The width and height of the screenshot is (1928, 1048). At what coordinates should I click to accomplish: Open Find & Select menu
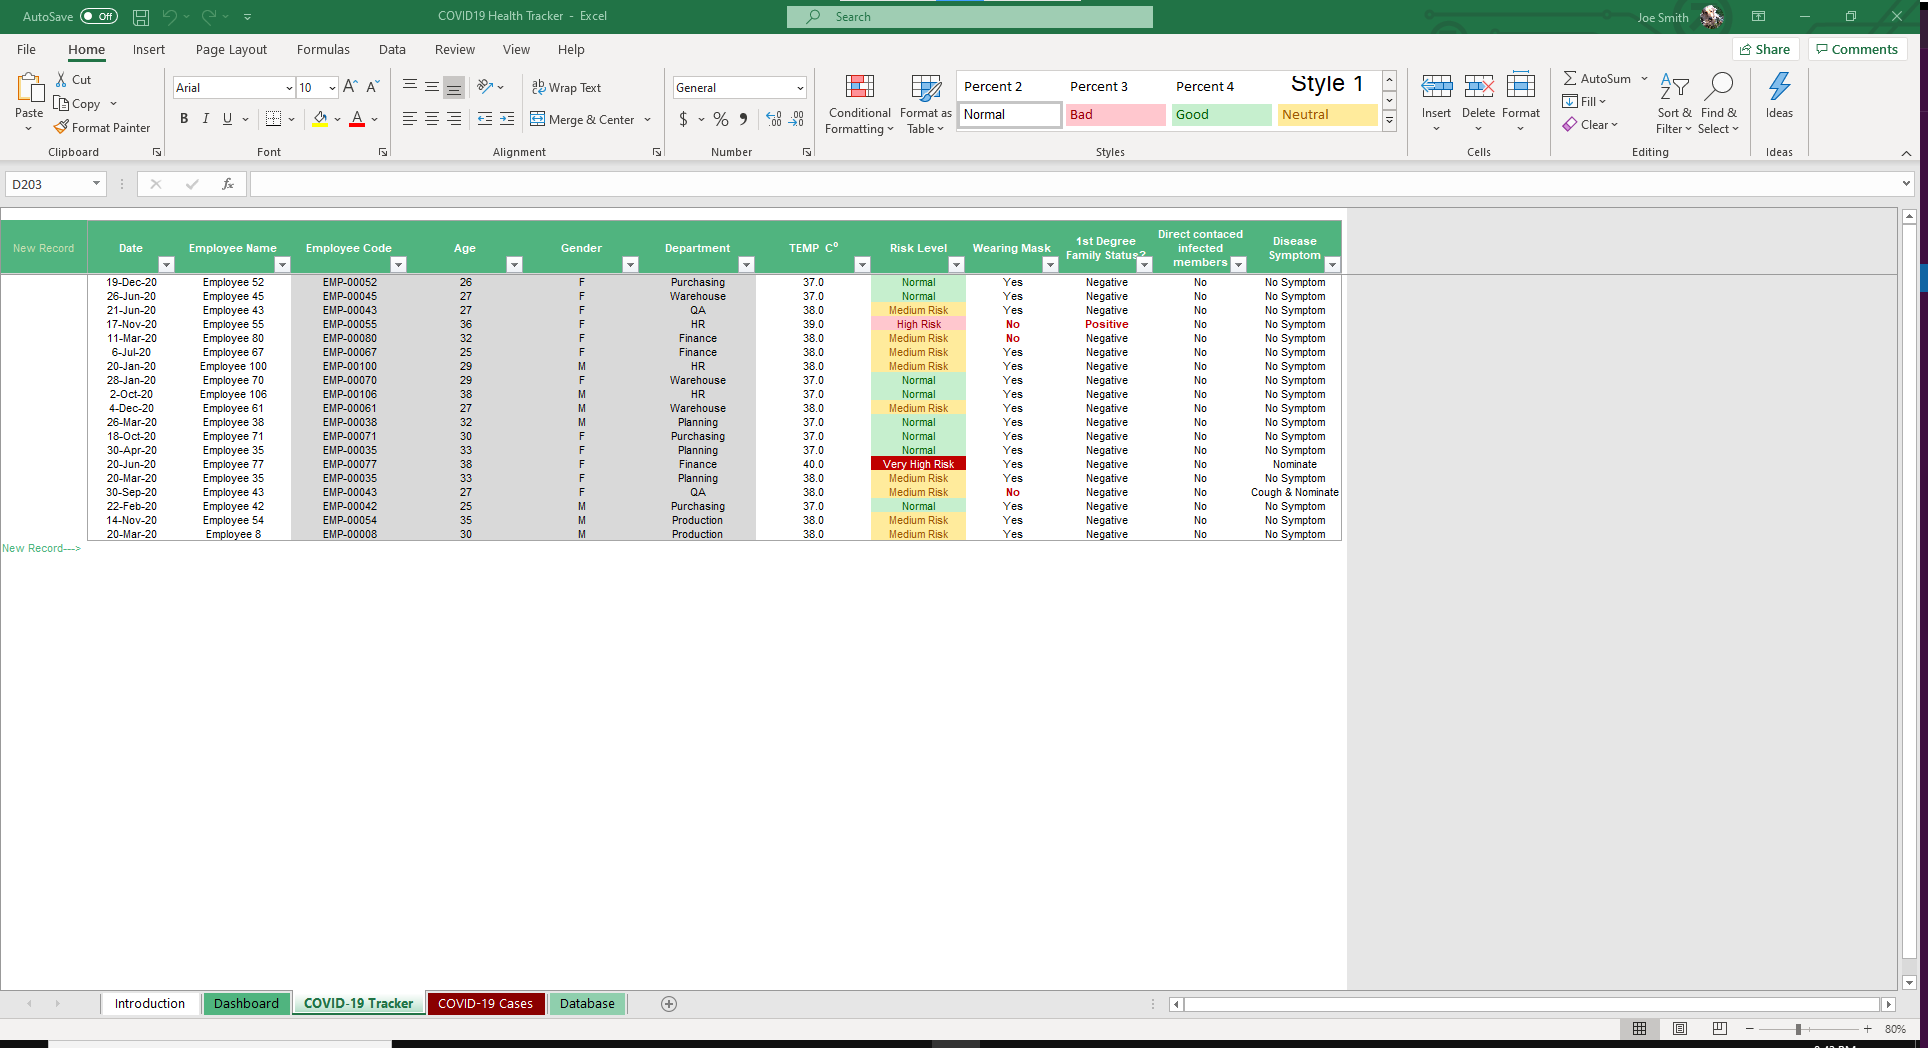[x=1718, y=103]
